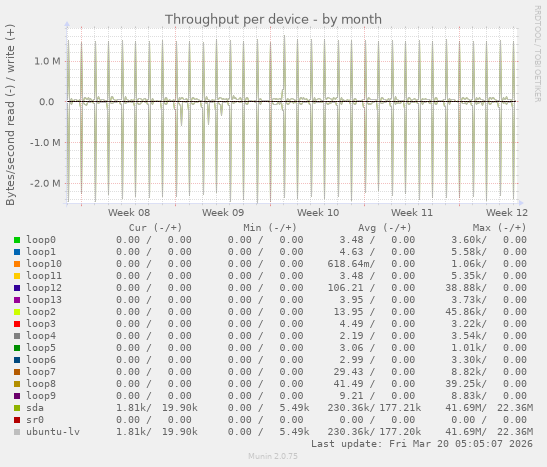Viewport: 547px width, 467px height.
Task: Click the loop2 lime legend swatch
Action: coord(17,312)
